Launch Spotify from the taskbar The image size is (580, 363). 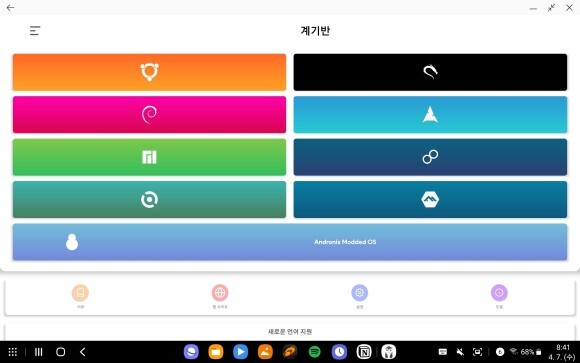315,352
